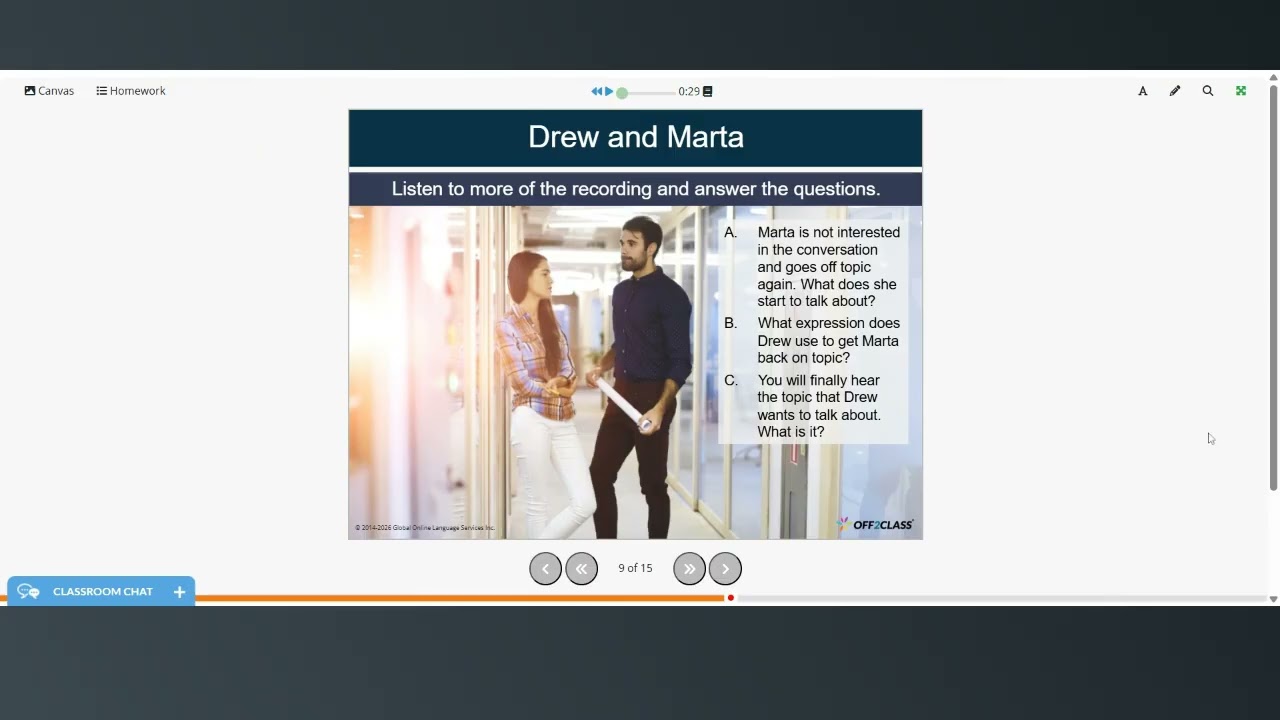Click the audio time 0:29
Screen dimensions: 1280x720
pos(689,91)
